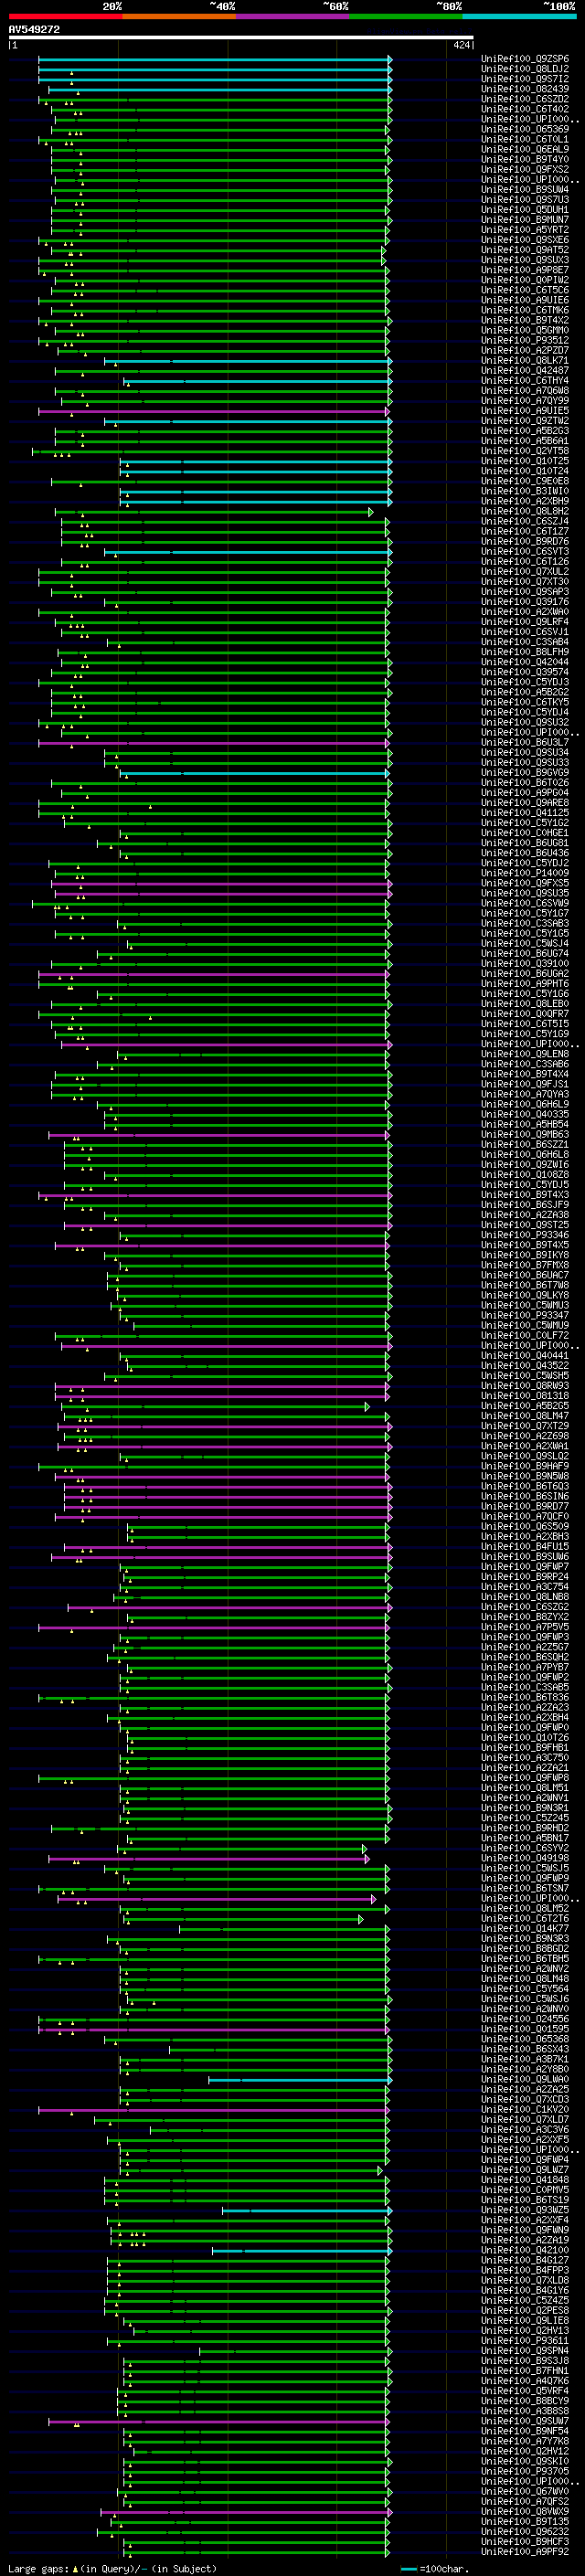Image resolution: width=585 pixels, height=2576 pixels.
Task: Select the UniRef100_P93512 label
Action: pyautogui.click(x=525, y=340)
